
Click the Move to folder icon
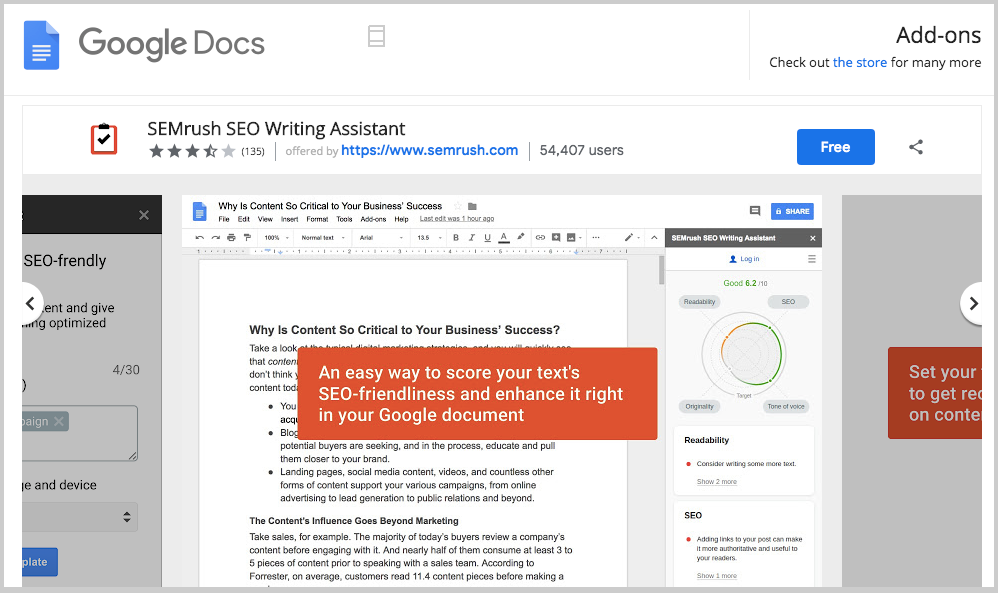[x=472, y=206]
